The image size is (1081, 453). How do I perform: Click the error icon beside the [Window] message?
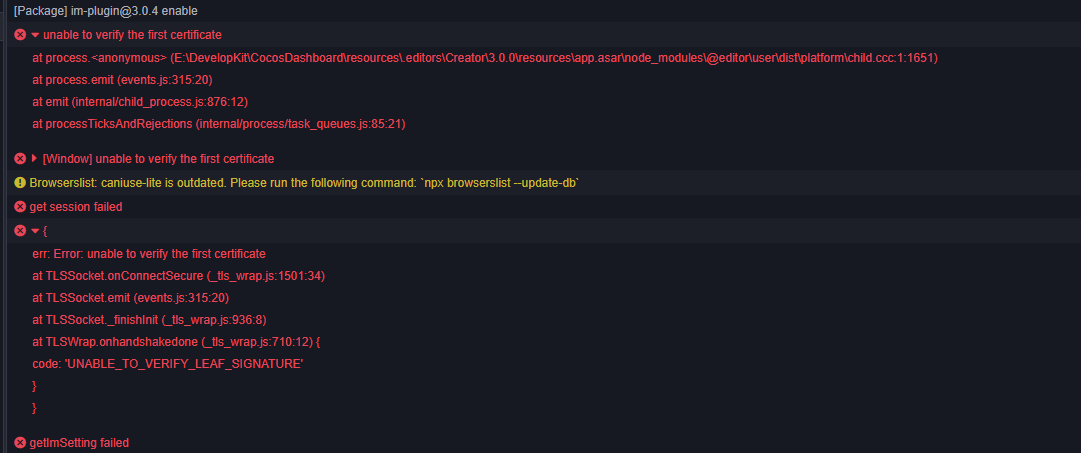click(20, 159)
